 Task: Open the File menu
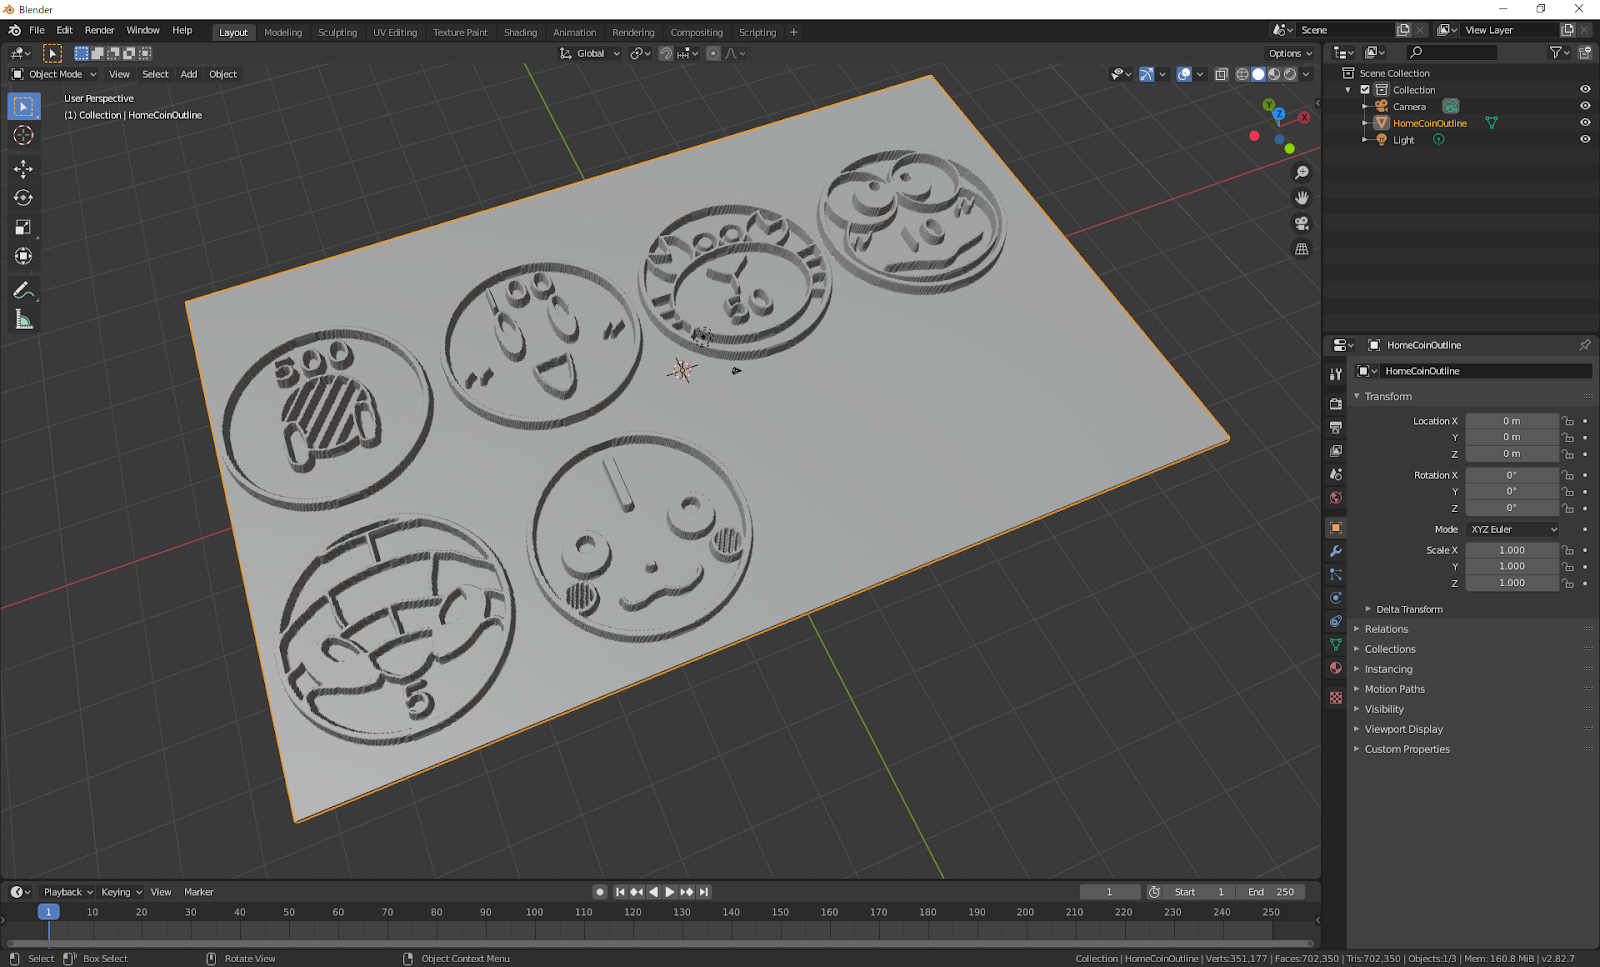37,30
